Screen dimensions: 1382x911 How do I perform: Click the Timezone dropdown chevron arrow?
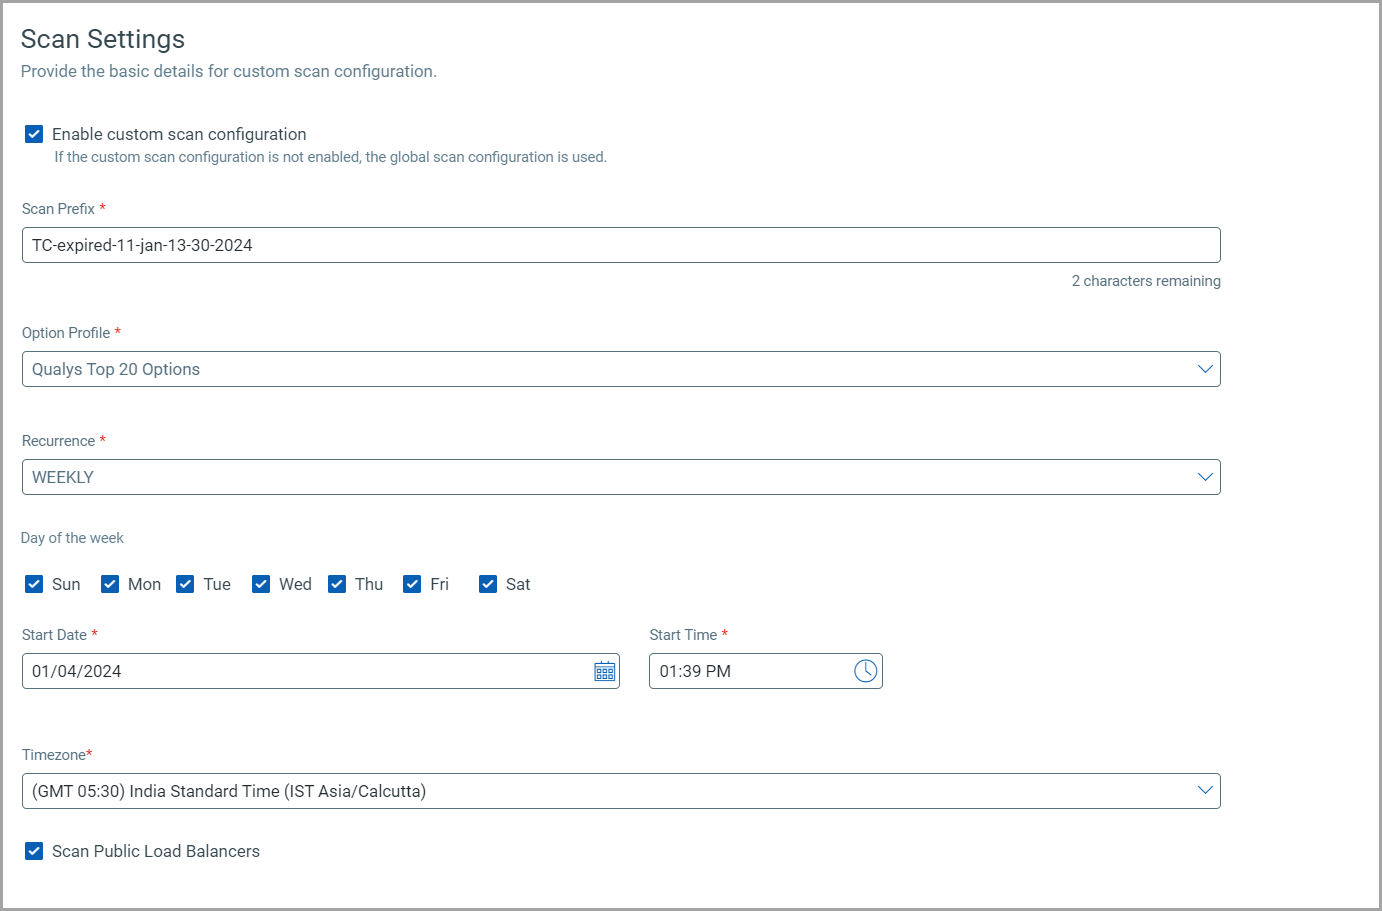click(1205, 791)
